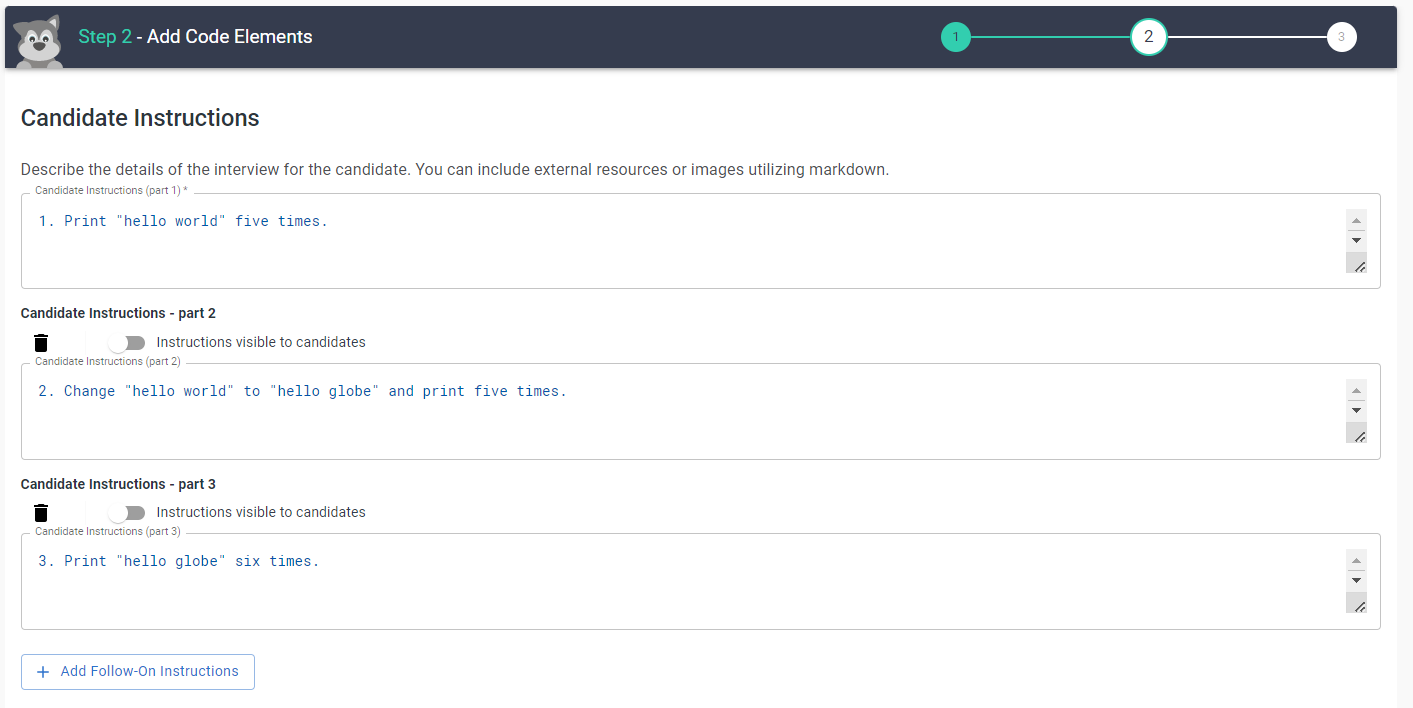Viewport: 1413px width, 708px height.
Task: Toggle part 2 instructions visible to candidates
Action: tap(127, 343)
